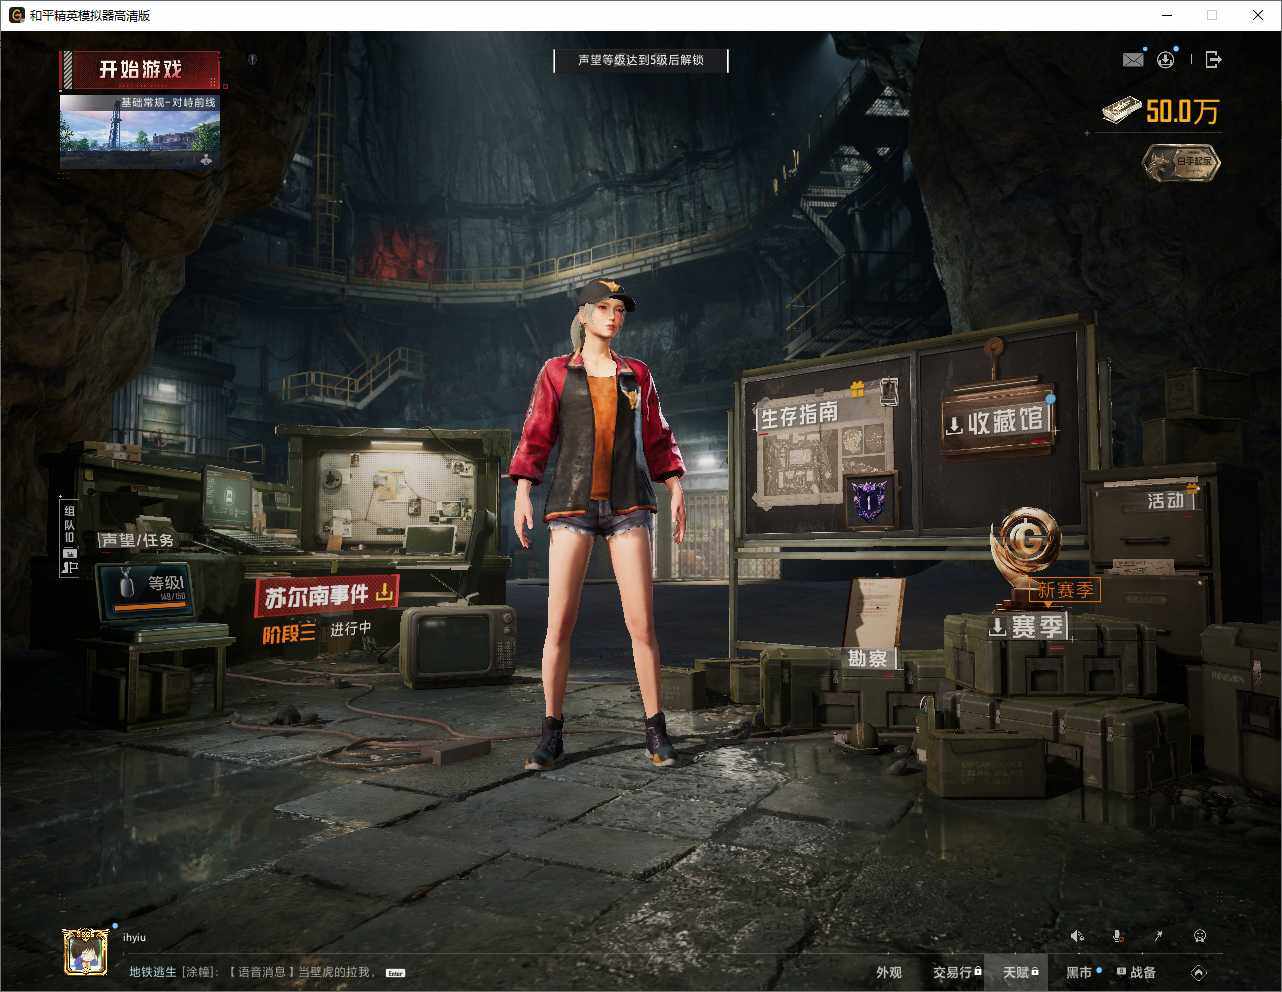1282x992 pixels.
Task: Click the cash stack currency icon
Action: click(x=1121, y=110)
